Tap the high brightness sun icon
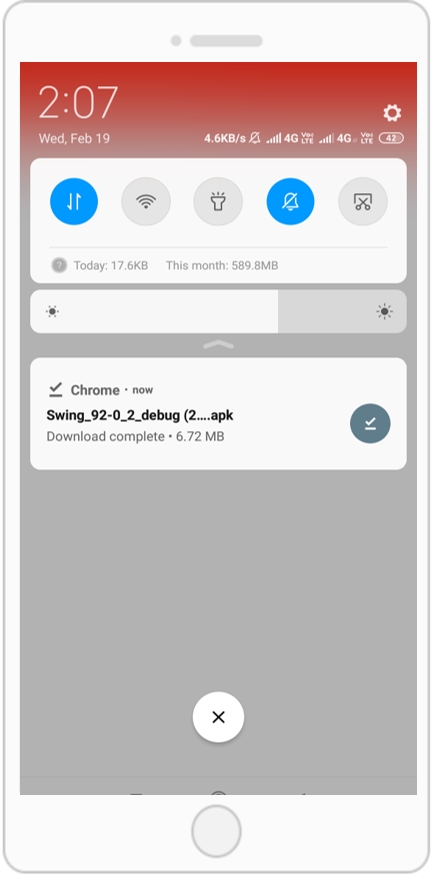This screenshot has width=437, height=875. point(385,311)
